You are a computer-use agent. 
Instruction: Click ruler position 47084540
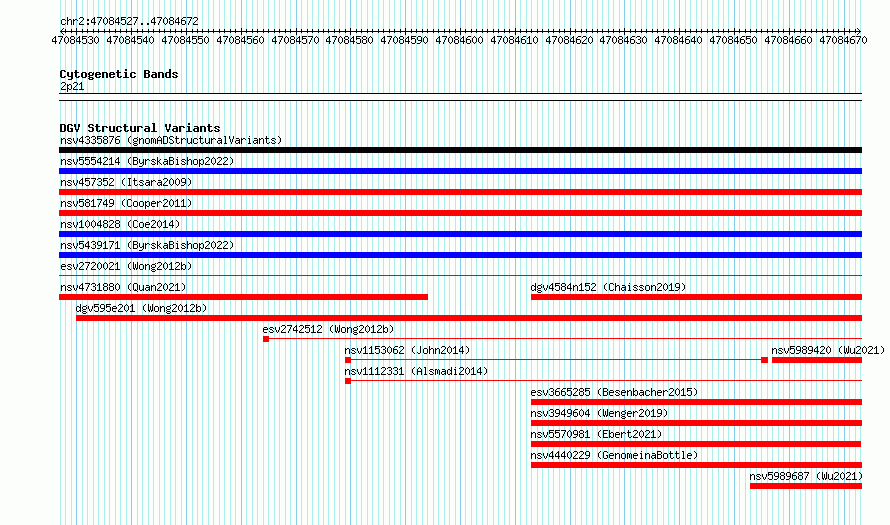pos(130,40)
